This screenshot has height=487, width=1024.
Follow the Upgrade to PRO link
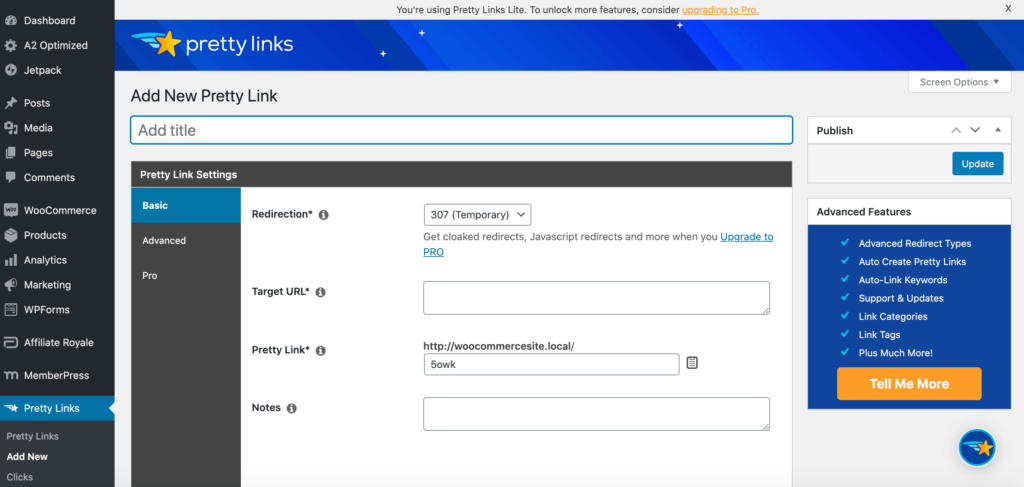(x=746, y=237)
